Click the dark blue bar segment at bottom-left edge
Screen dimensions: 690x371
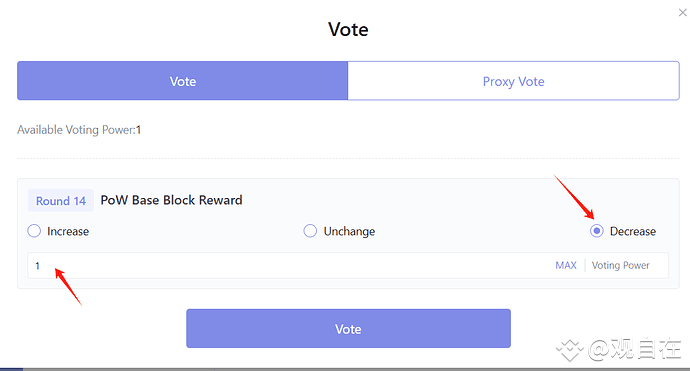(11, 369)
